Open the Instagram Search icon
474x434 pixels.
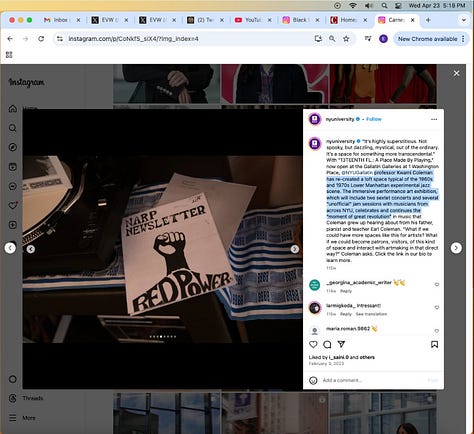pyautogui.click(x=13, y=128)
